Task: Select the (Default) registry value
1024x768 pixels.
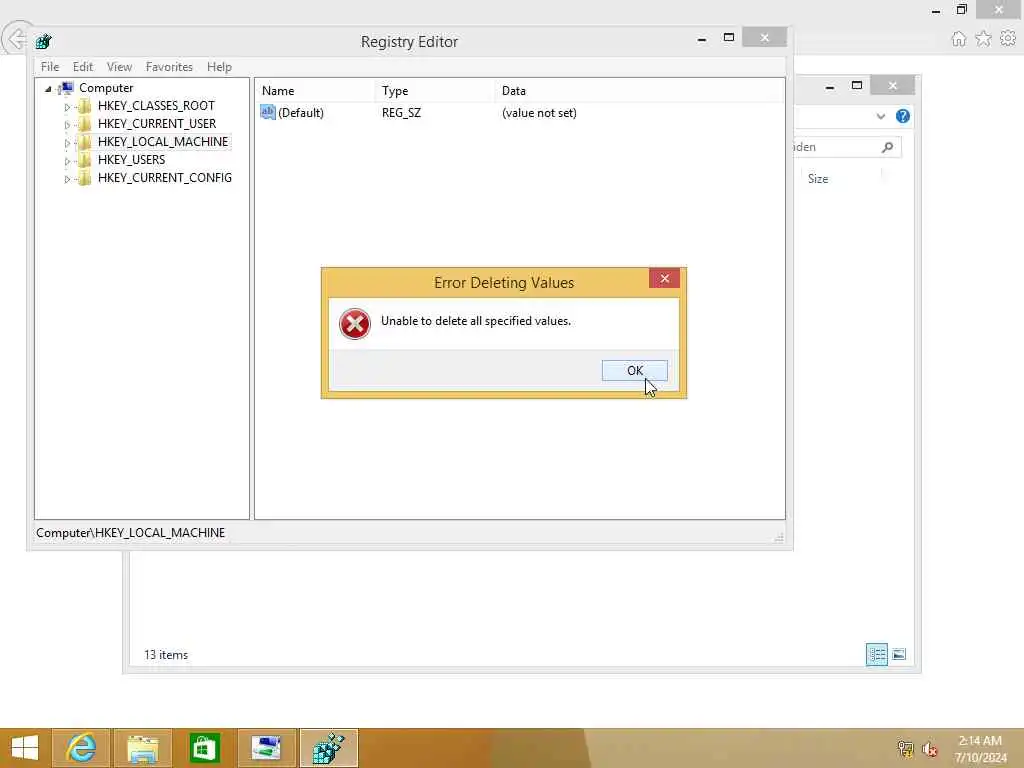Action: coord(300,113)
